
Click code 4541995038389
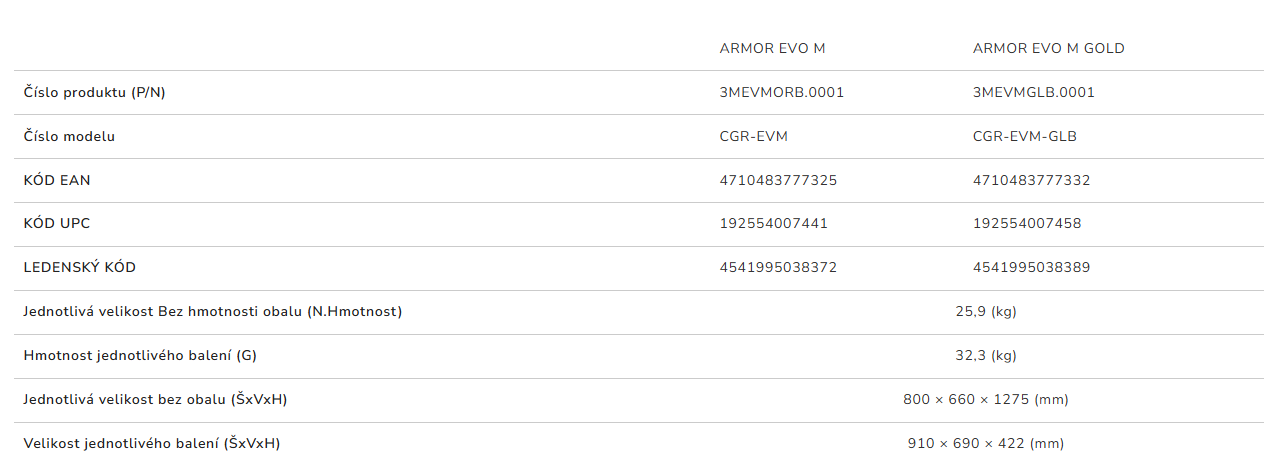tap(1031, 267)
